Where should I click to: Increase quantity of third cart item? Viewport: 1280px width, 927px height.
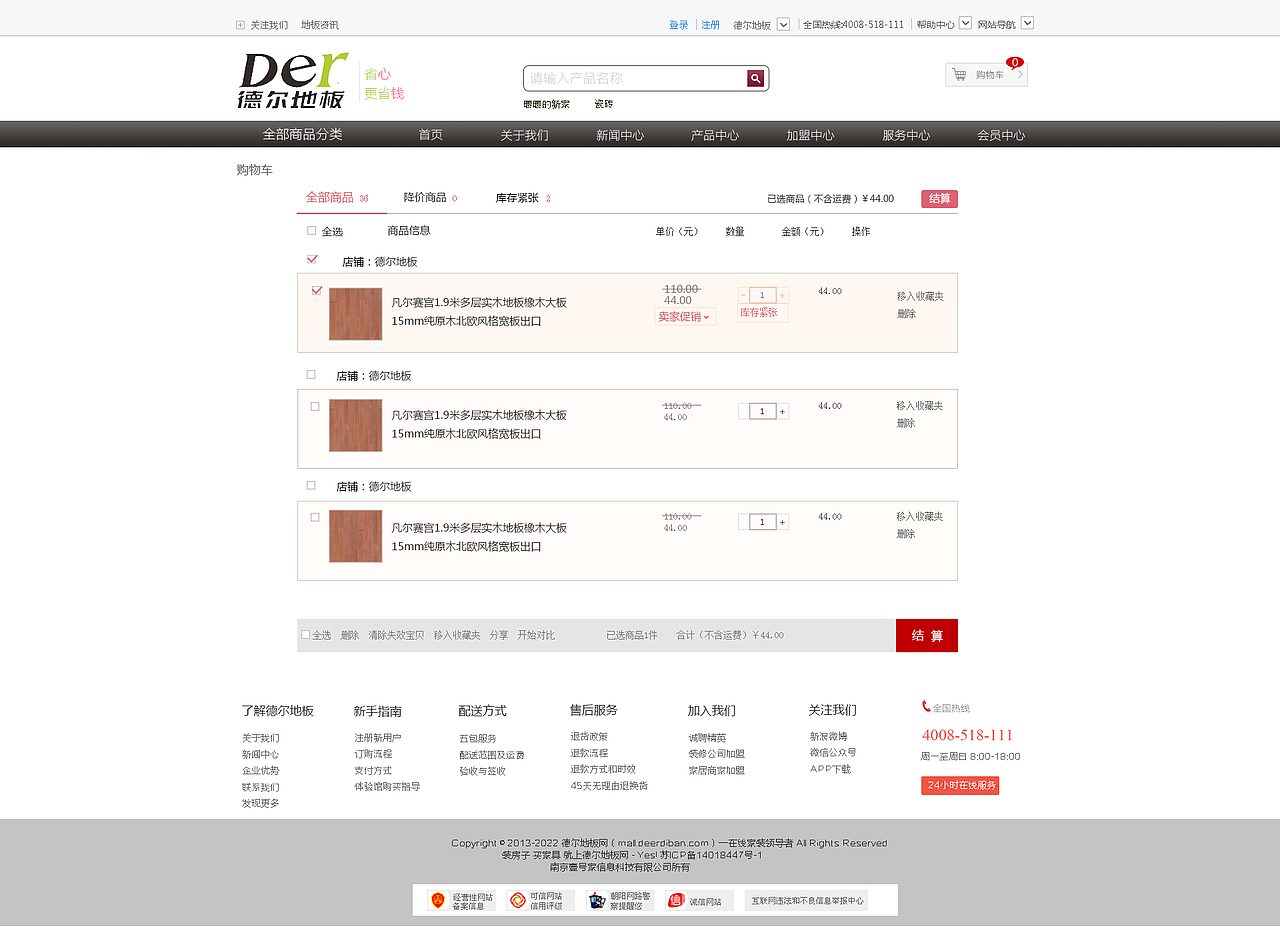[783, 522]
